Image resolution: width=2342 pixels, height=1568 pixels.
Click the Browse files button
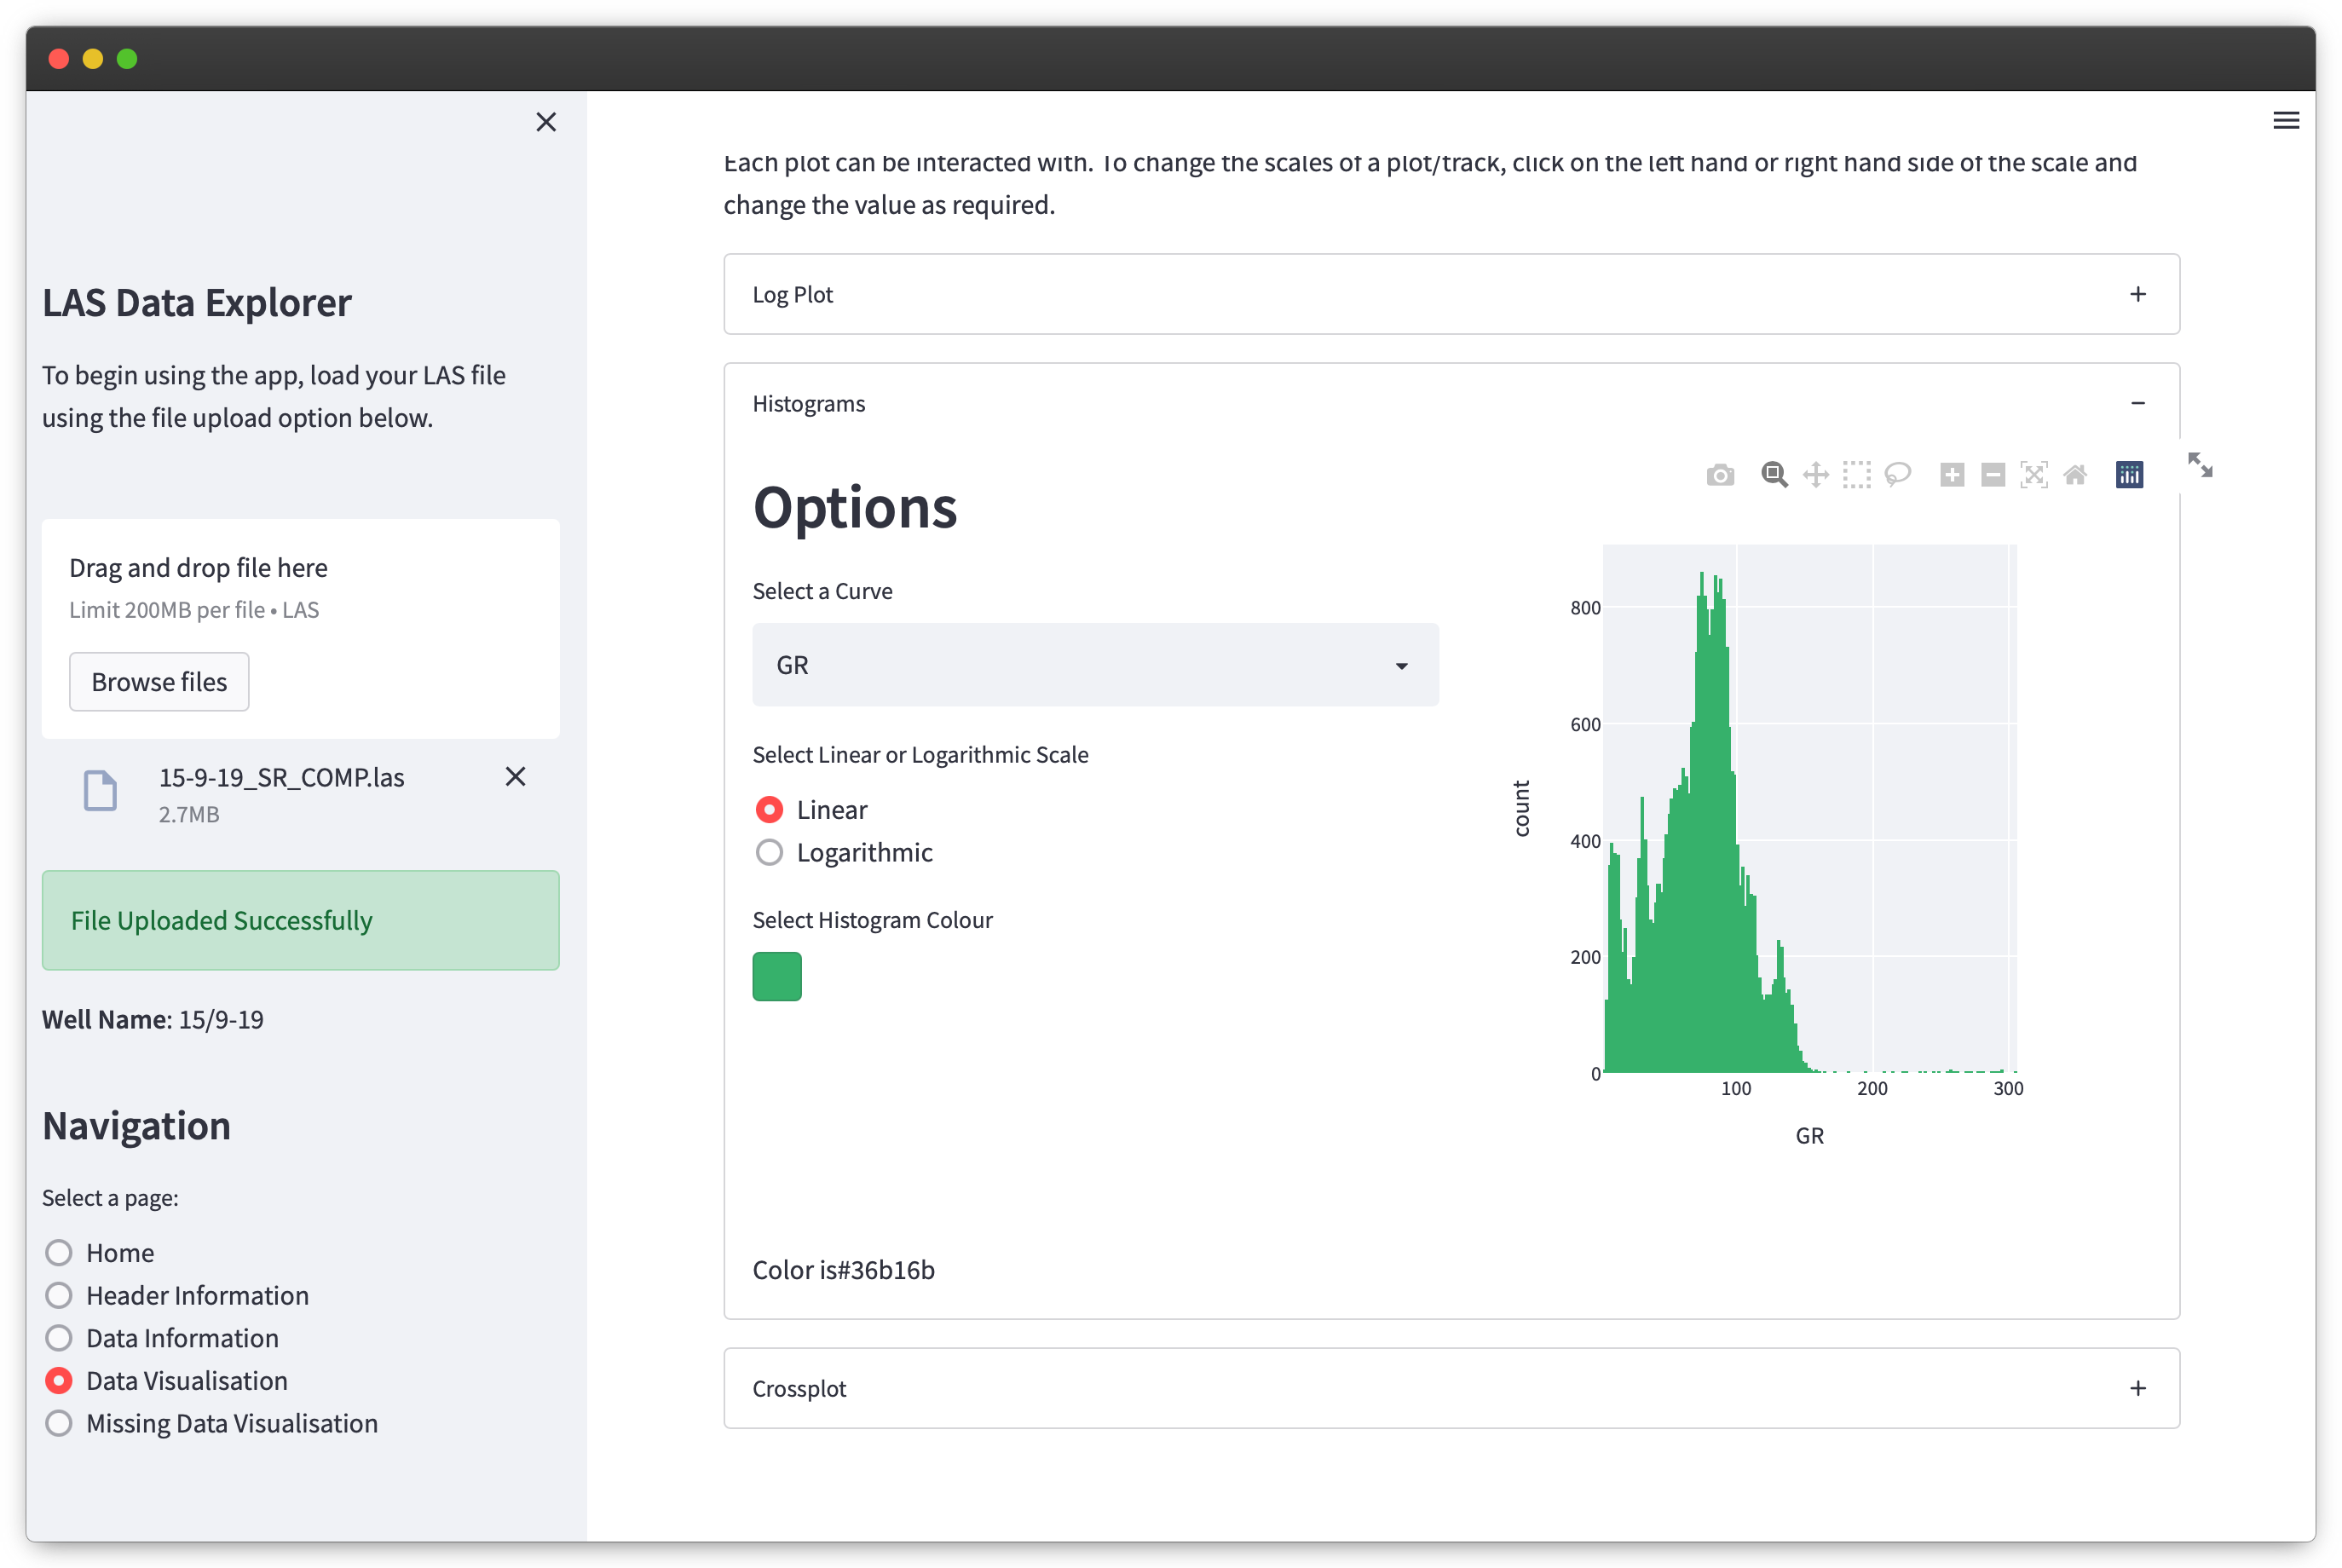click(159, 682)
